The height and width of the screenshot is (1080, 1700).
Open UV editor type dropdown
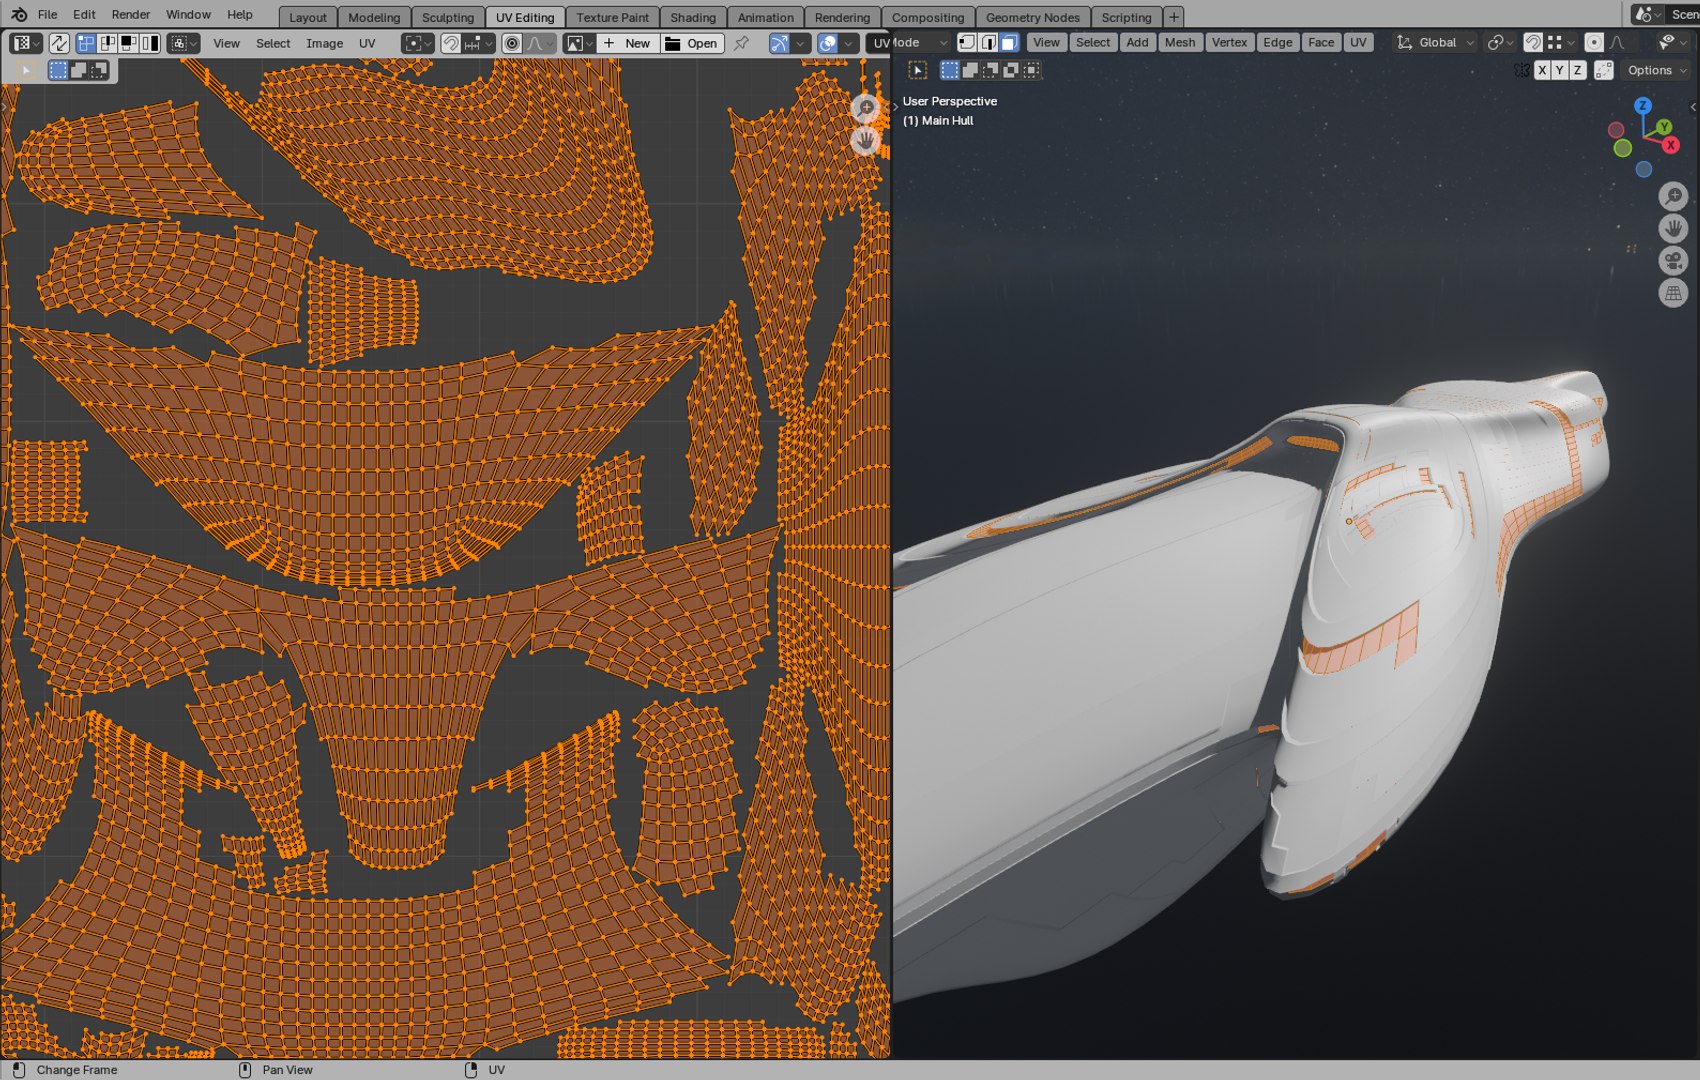25,43
